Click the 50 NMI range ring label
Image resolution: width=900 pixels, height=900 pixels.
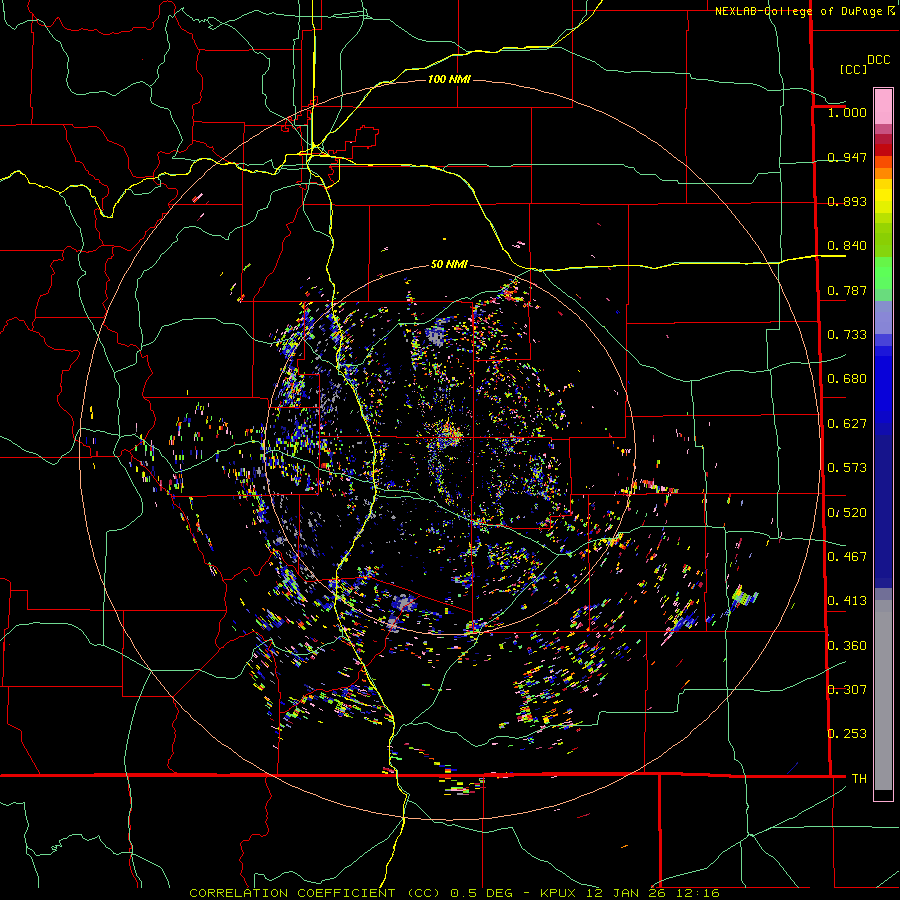449,264
